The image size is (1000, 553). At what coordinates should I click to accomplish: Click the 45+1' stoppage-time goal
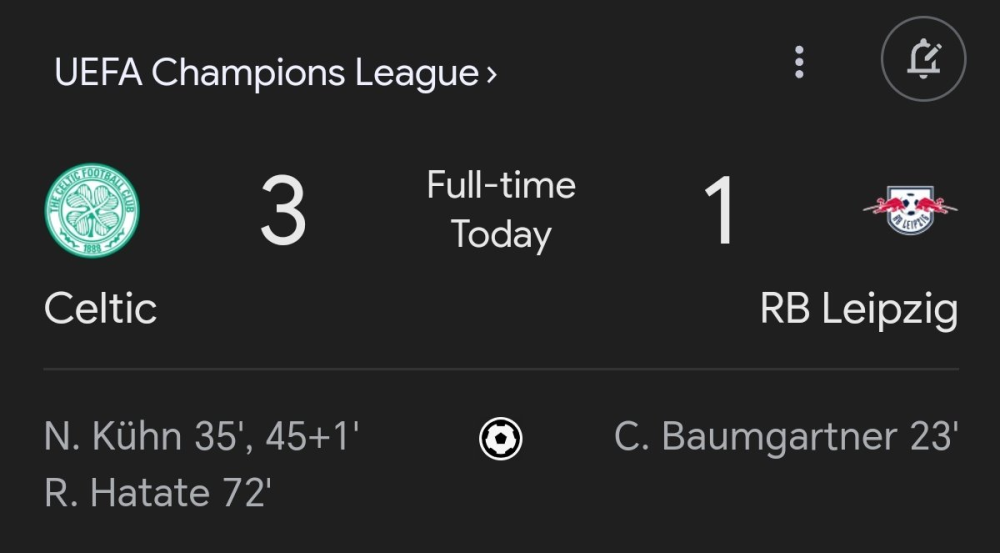click(x=312, y=437)
